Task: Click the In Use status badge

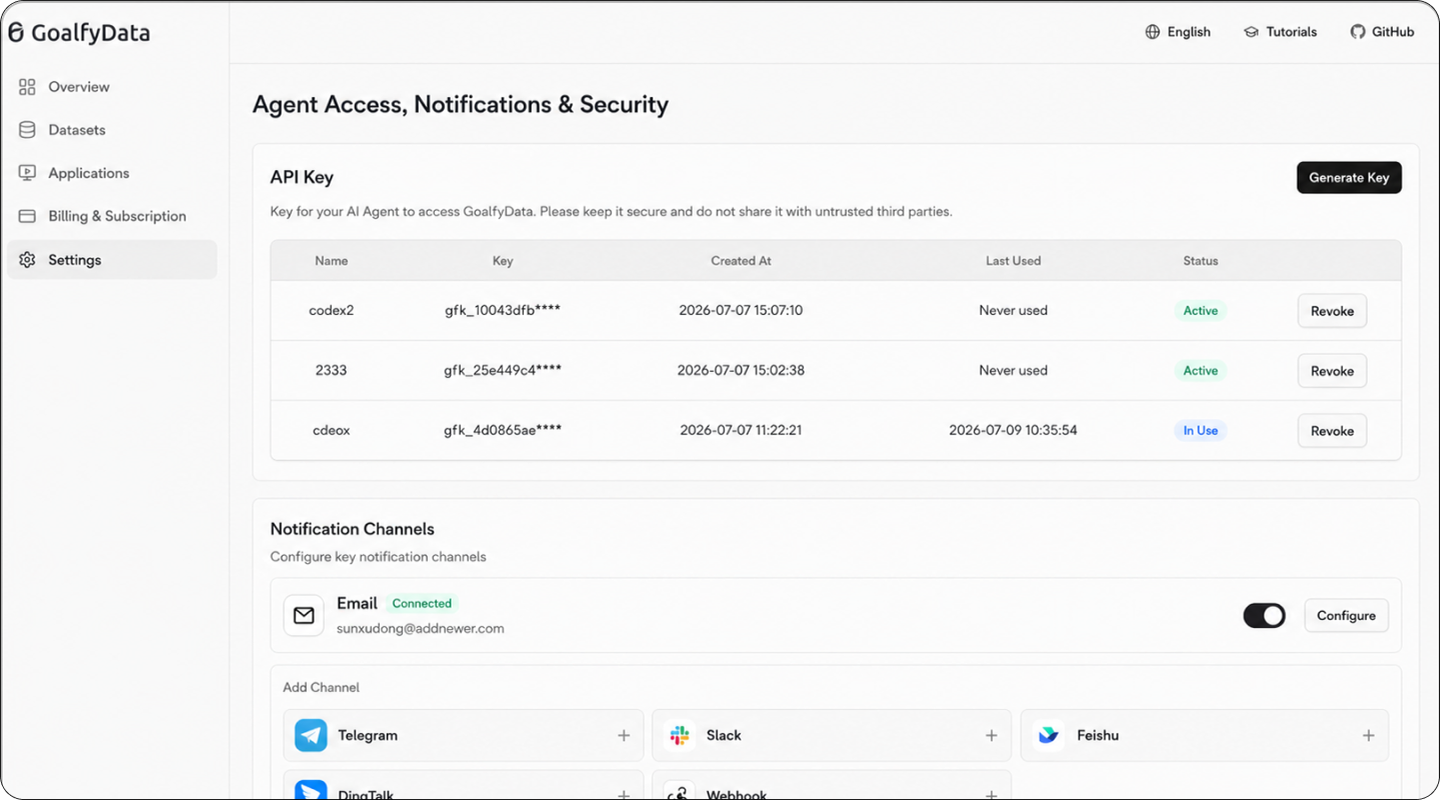Action: point(1200,431)
